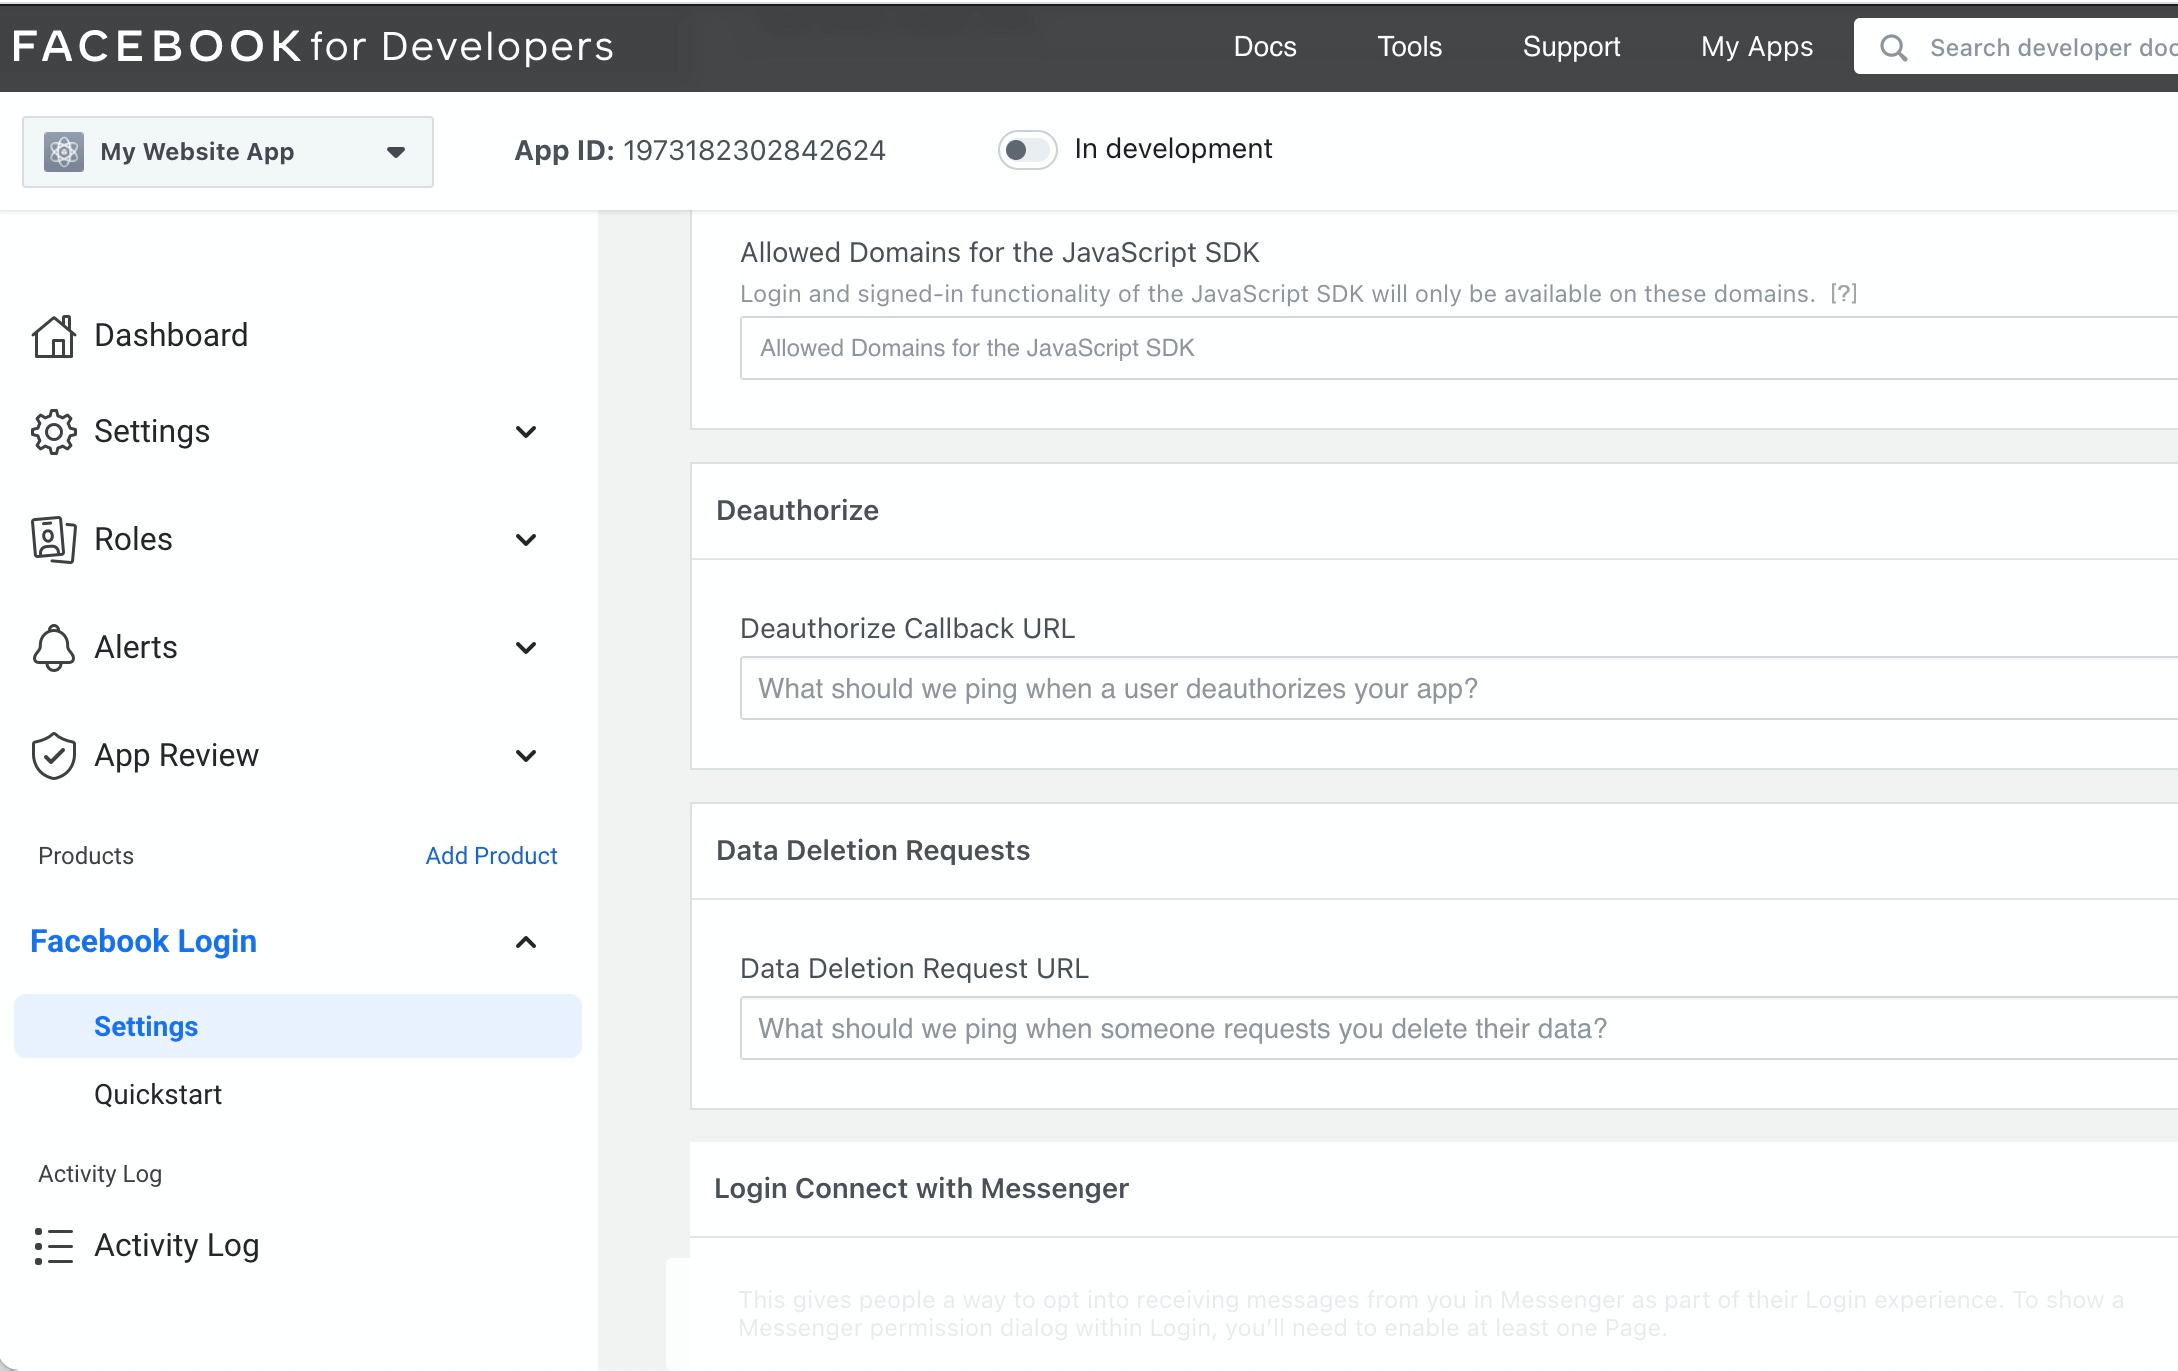The image size is (2178, 1371).
Task: Expand the Roles dropdown in sidebar
Action: 524,539
